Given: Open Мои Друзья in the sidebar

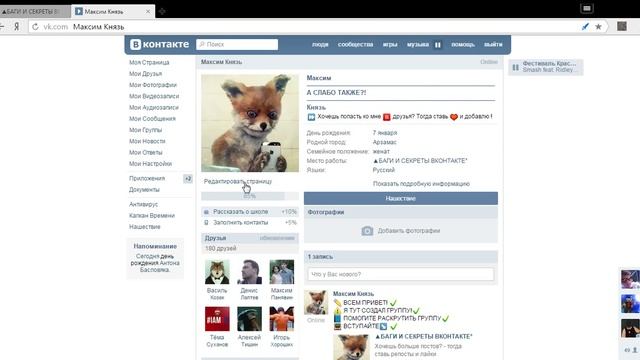Looking at the screenshot, I should [x=145, y=73].
